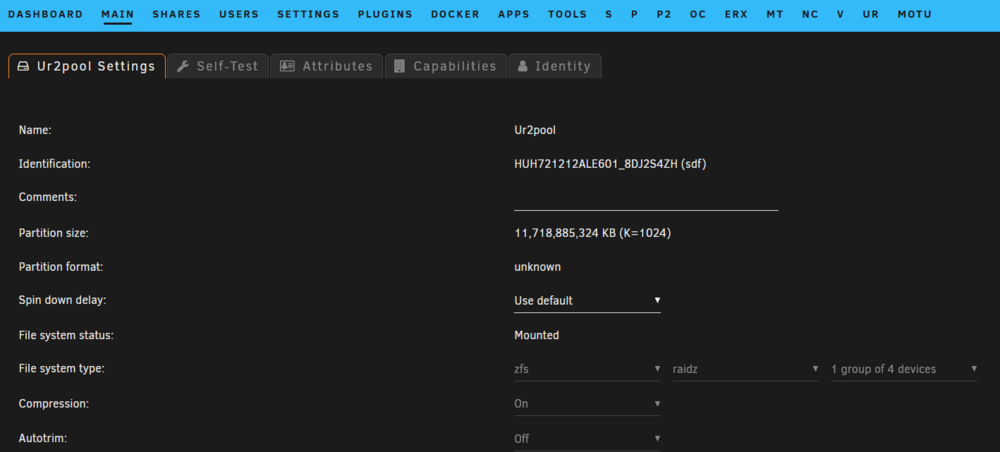Open the Users page
This screenshot has width=1000, height=452.
239,14
